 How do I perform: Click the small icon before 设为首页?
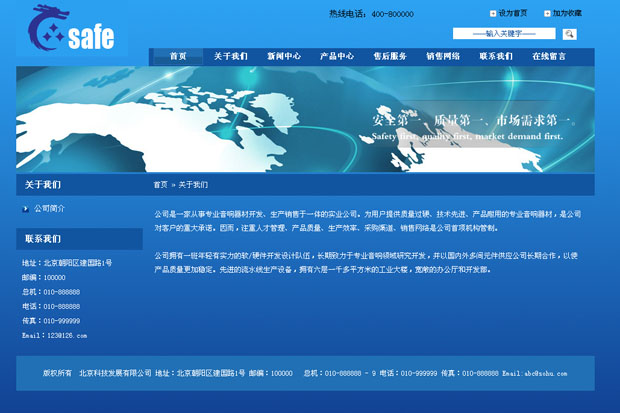point(493,14)
